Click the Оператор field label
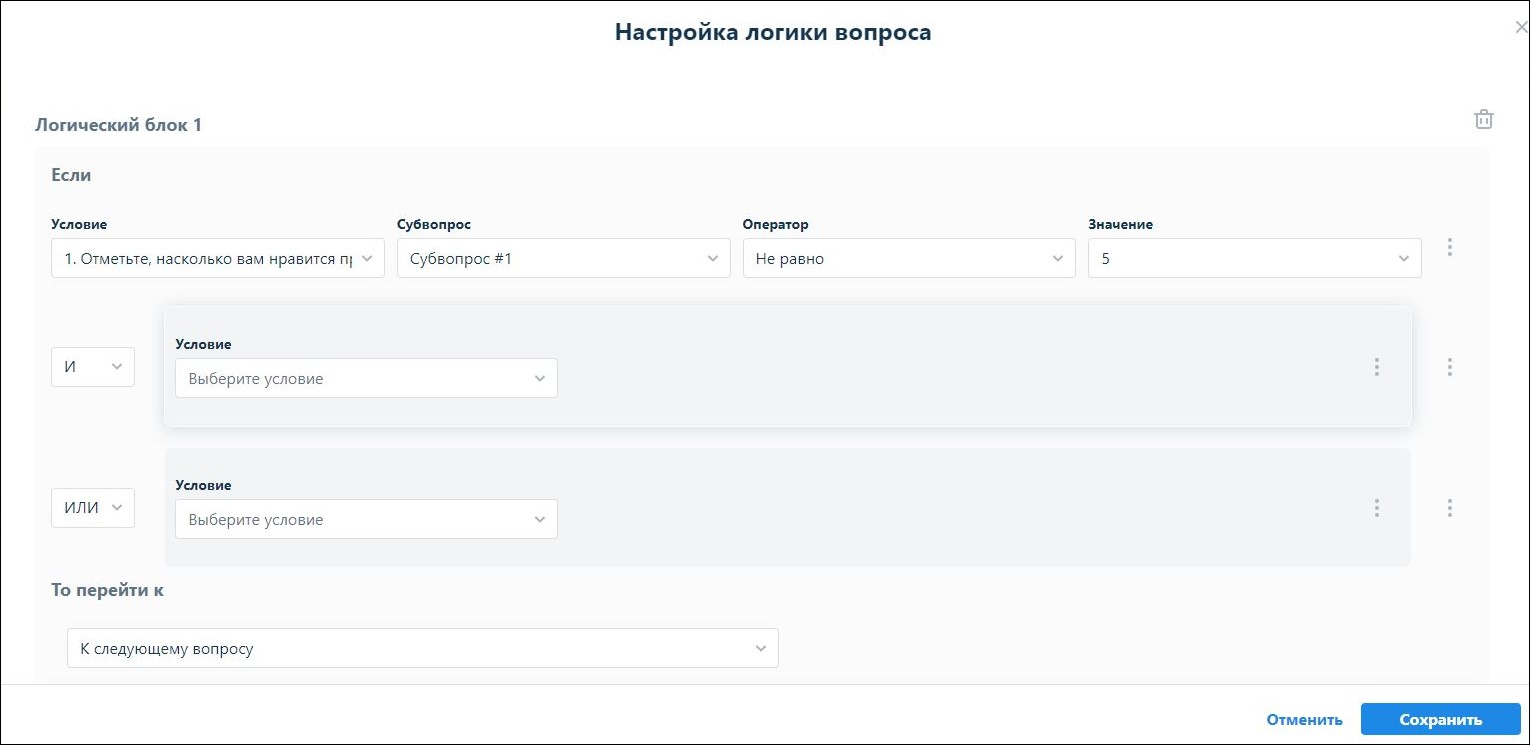The image size is (1530, 745). tap(775, 224)
